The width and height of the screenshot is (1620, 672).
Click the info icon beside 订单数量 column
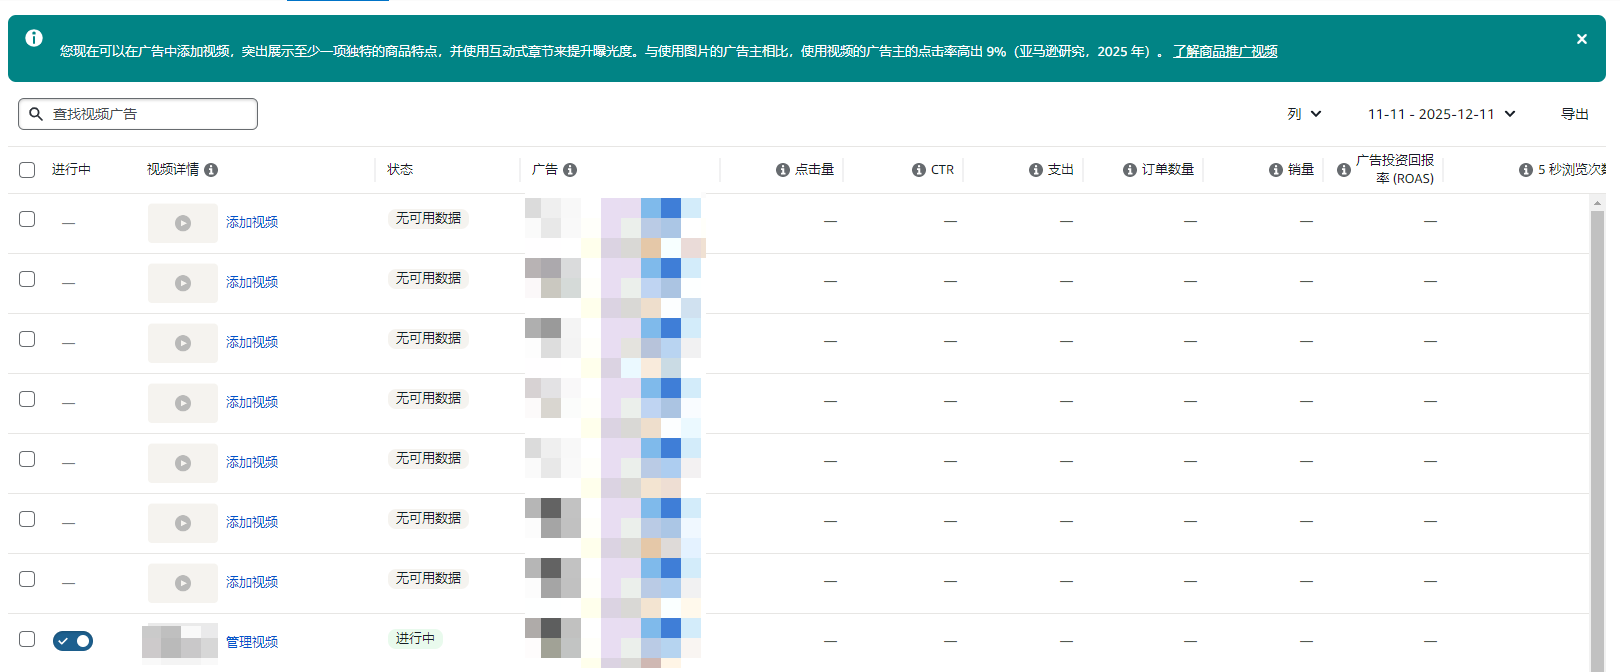click(1130, 170)
